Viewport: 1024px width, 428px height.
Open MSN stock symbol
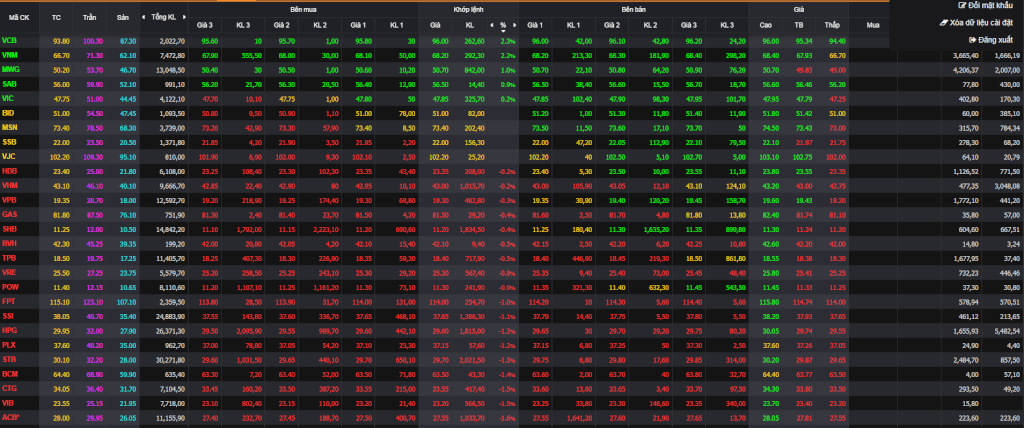[x=10, y=127]
